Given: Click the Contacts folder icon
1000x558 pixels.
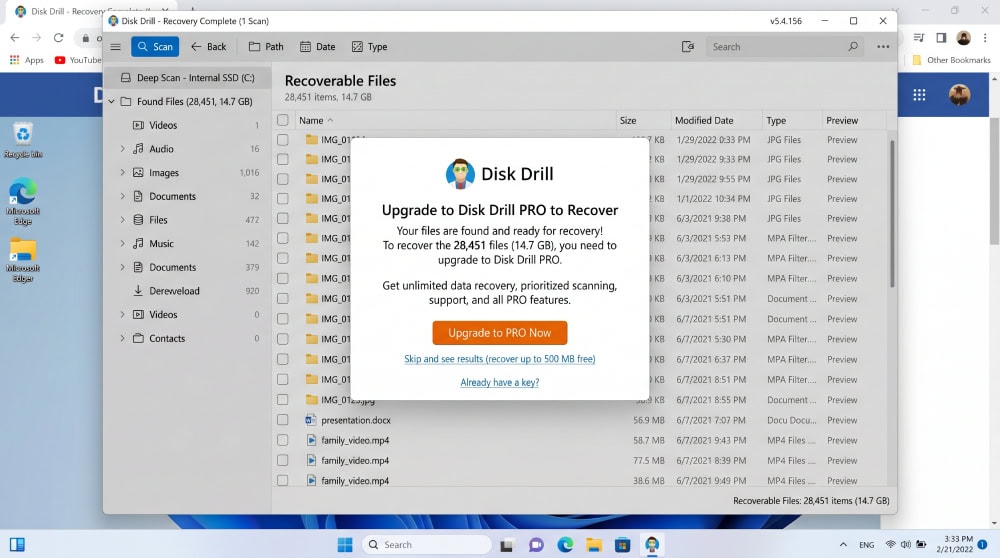Looking at the screenshot, I should 138,338.
